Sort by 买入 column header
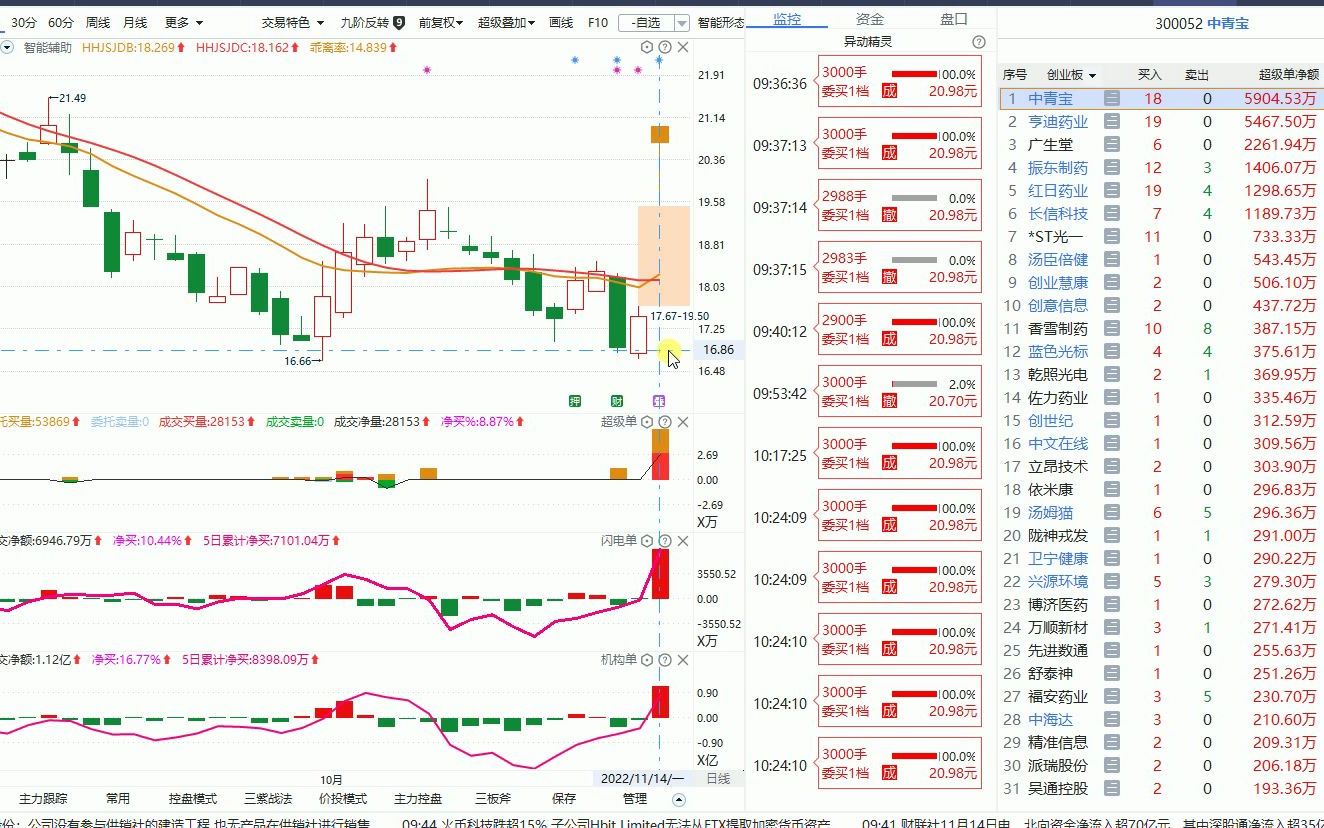 [1150, 75]
